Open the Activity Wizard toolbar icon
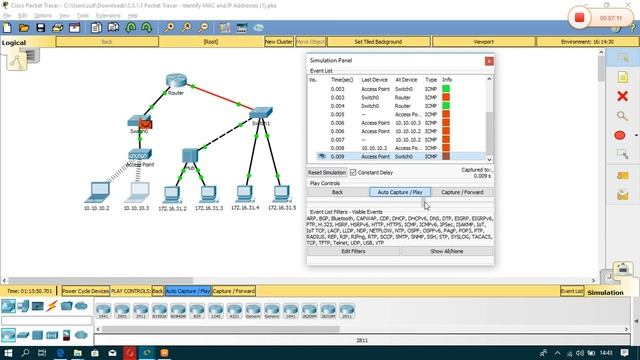Screen dimensions: 640x360 click(x=75, y=28)
